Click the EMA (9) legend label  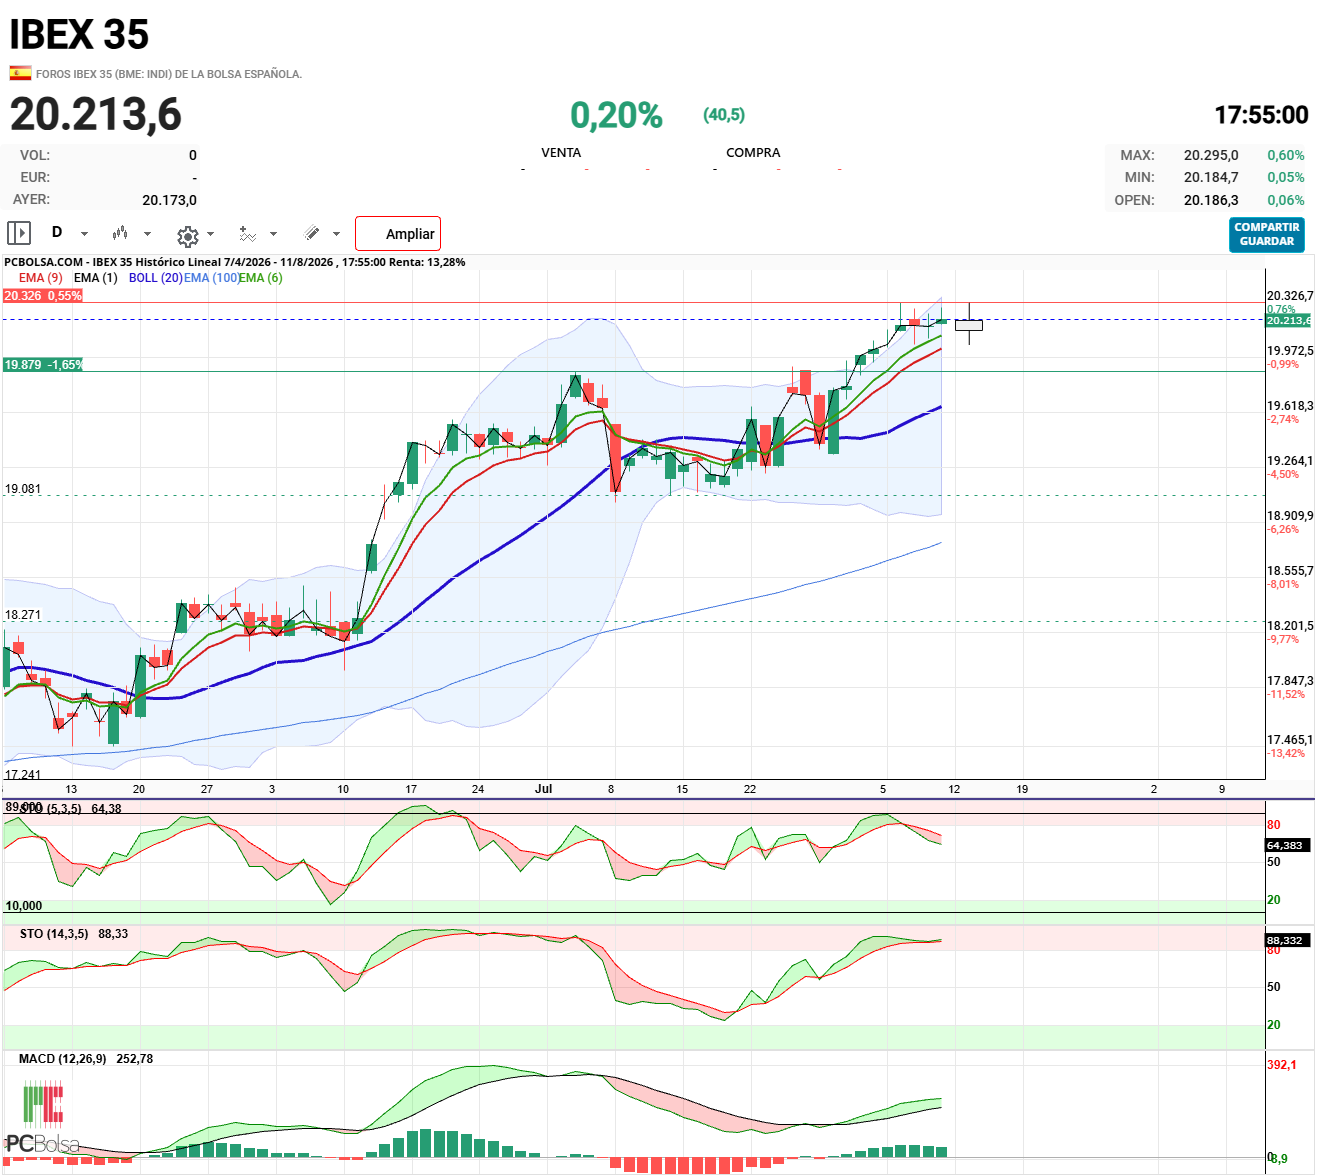pos(40,278)
